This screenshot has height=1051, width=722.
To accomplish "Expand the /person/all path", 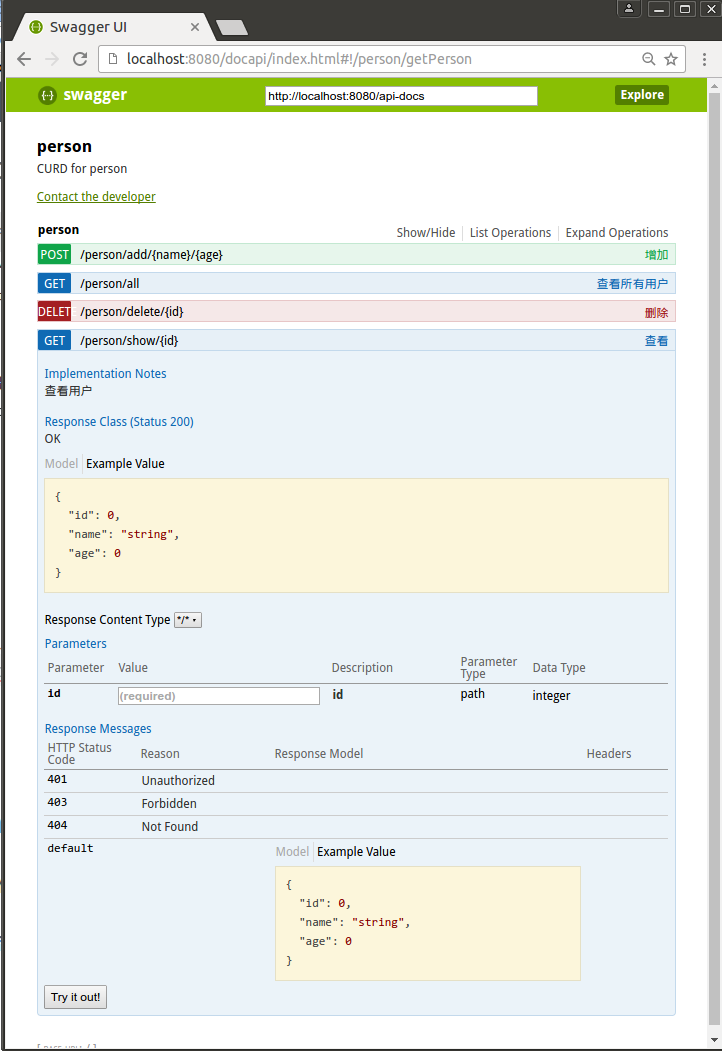I will point(110,284).
